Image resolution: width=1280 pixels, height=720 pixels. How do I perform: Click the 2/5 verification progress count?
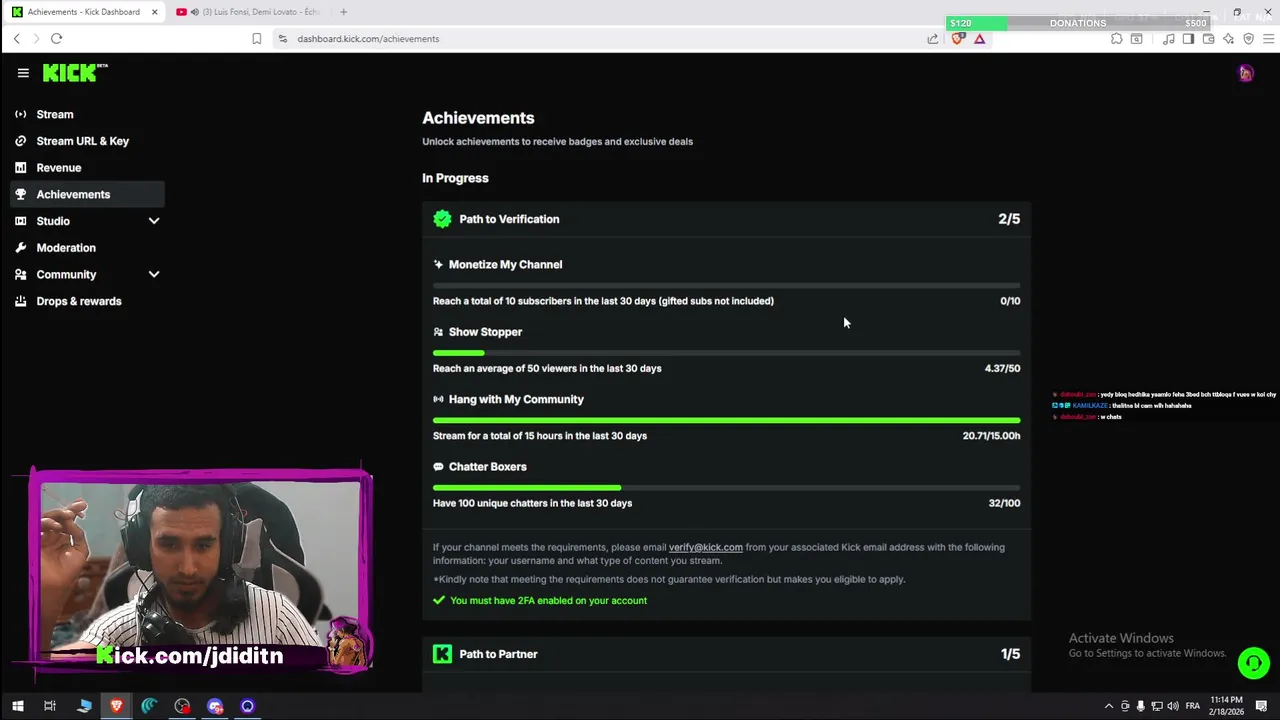(x=1009, y=219)
